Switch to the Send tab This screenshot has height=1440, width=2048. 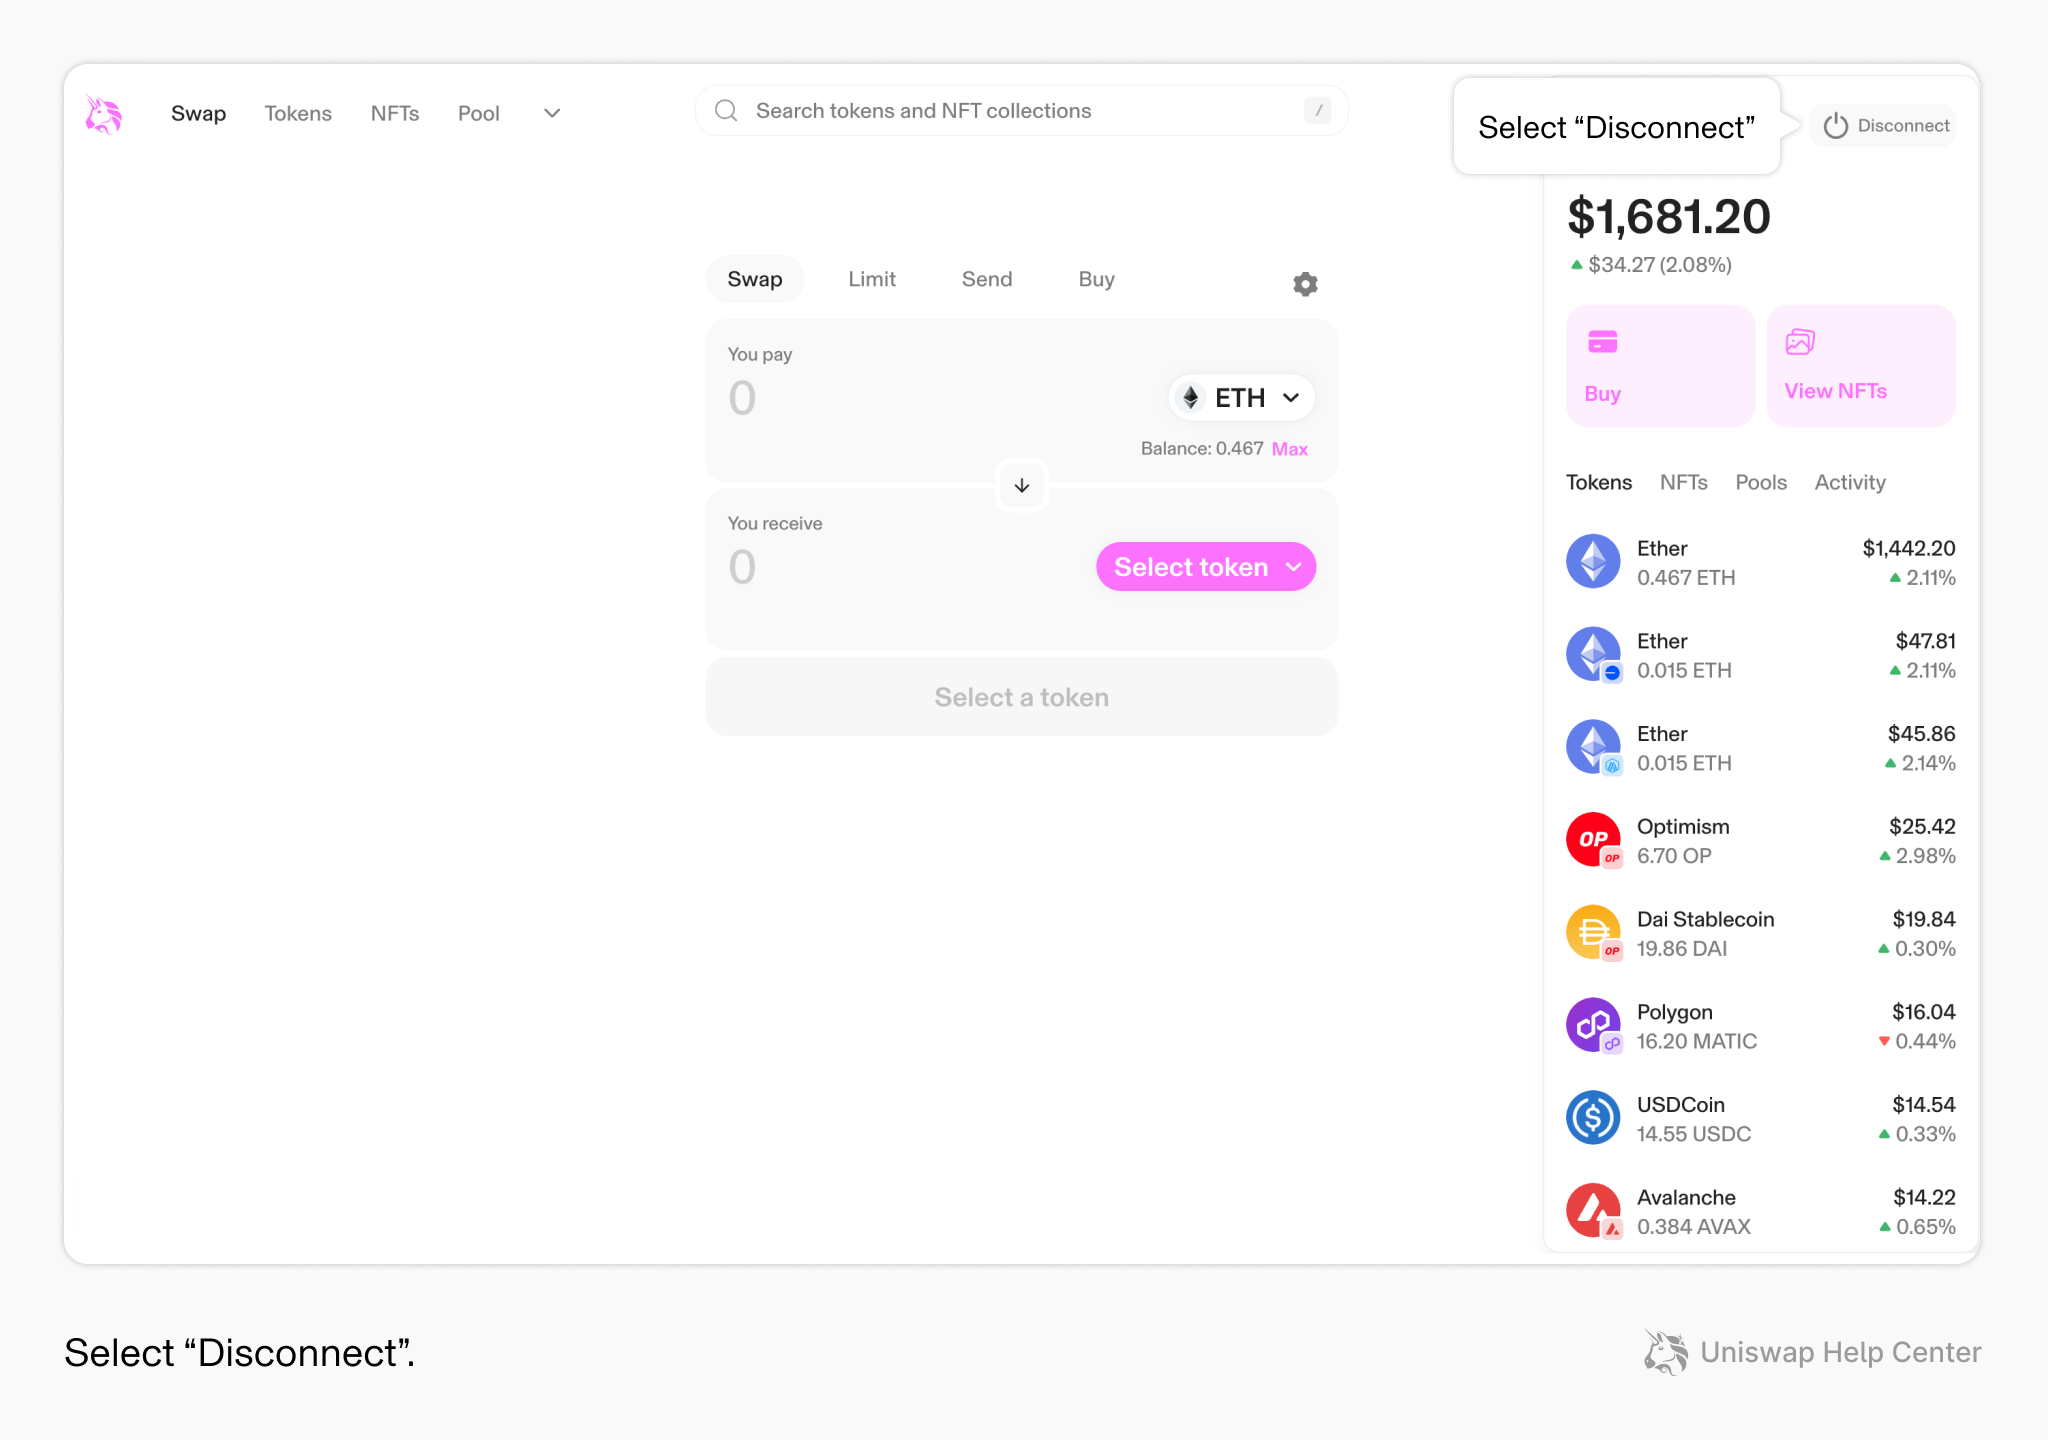tap(987, 279)
